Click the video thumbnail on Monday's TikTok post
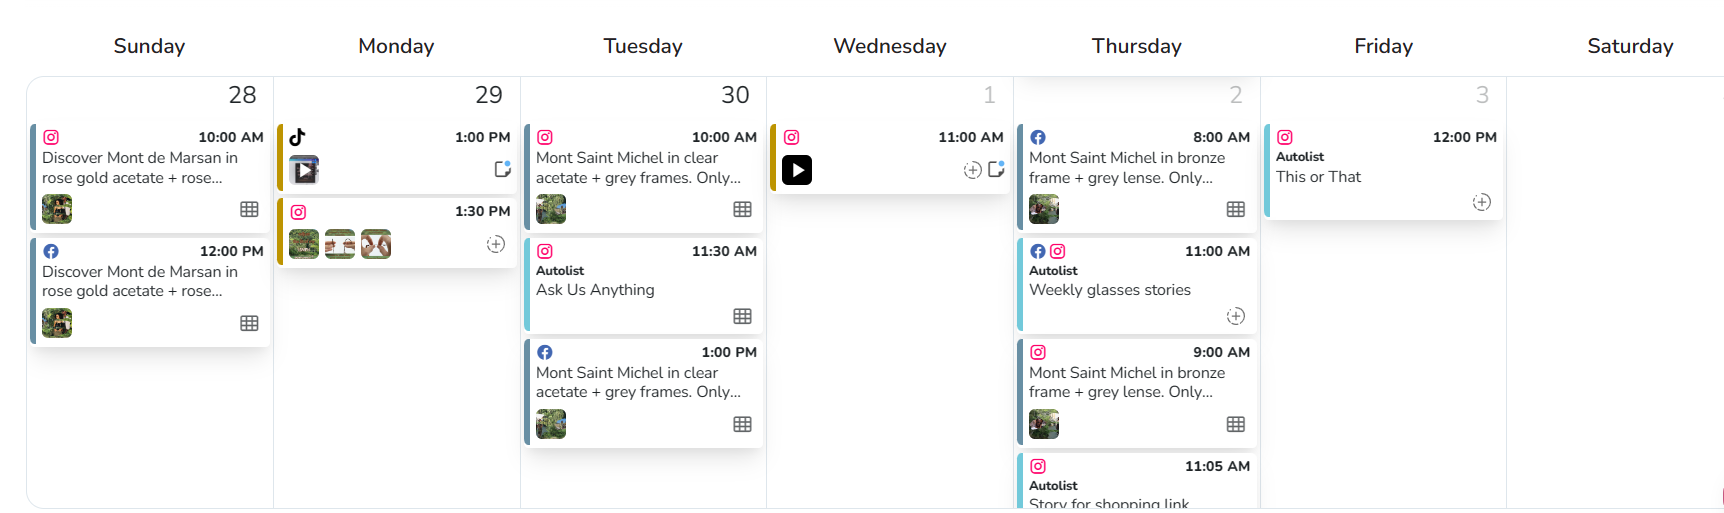 click(x=304, y=170)
